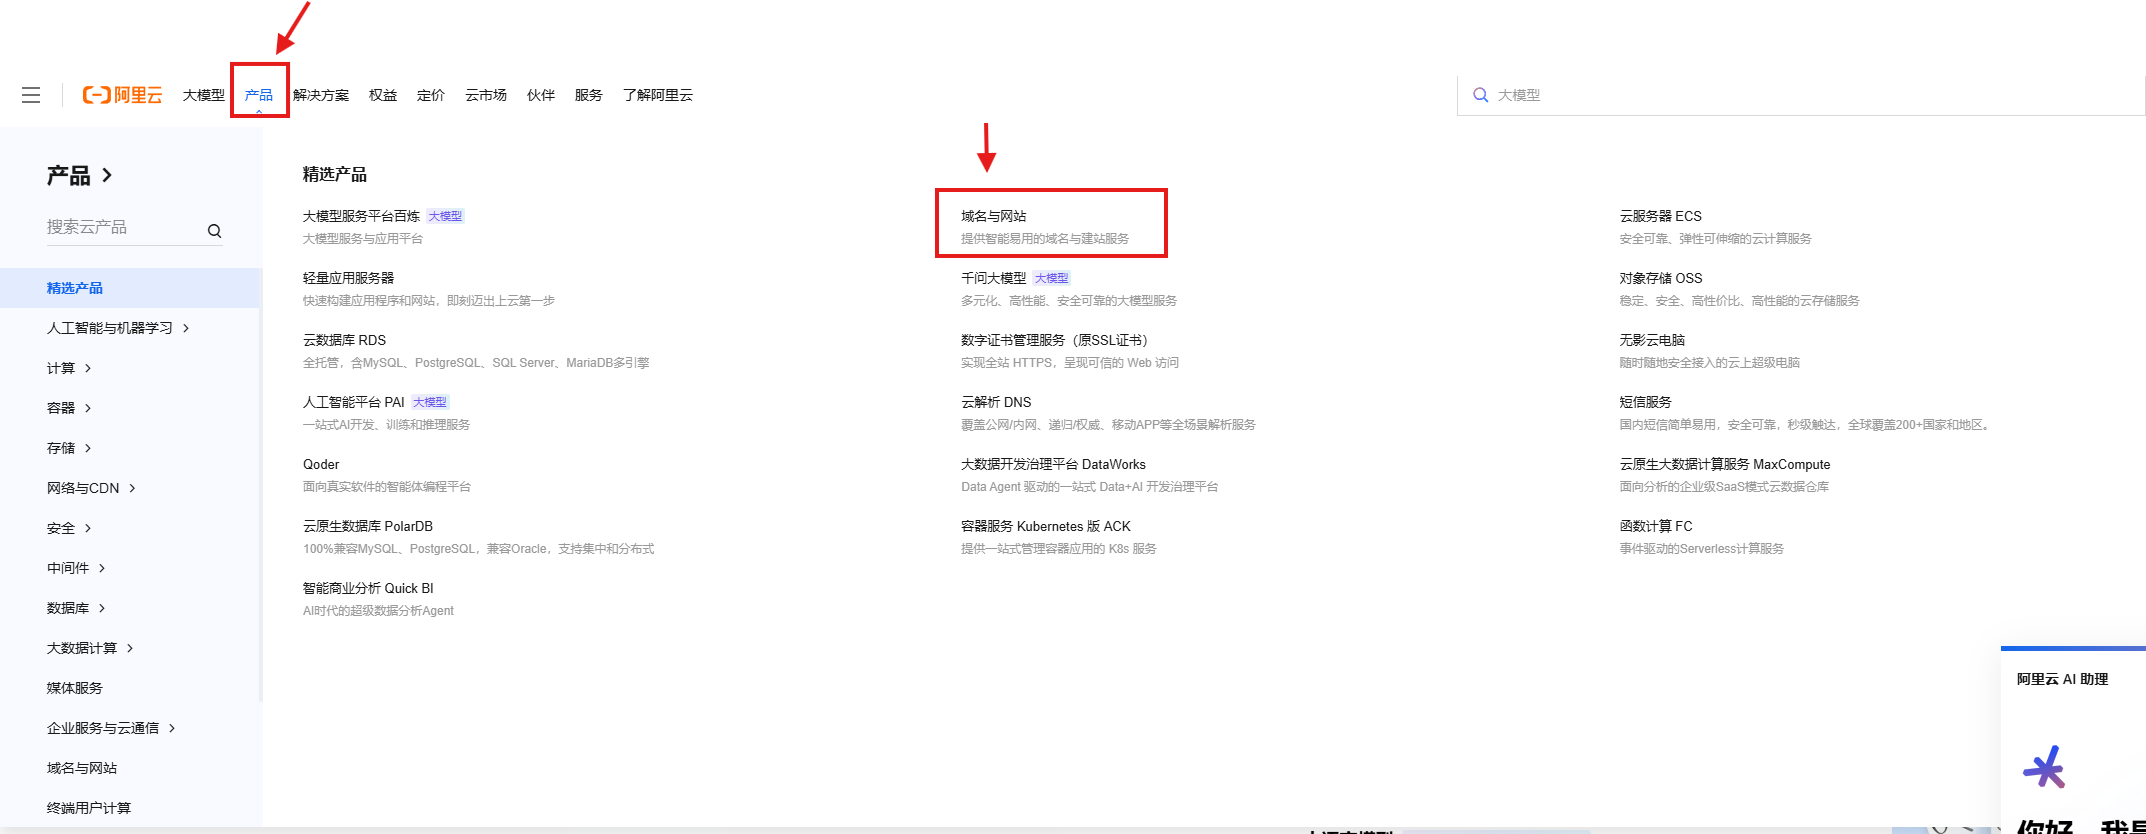Image resolution: width=2146 pixels, height=834 pixels.
Task: Open 轻量应用服务器 product
Action: pos(348,278)
